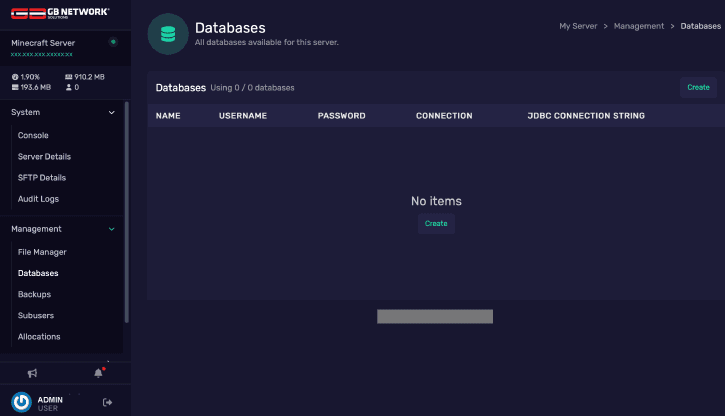Click Create button under No items
The image size is (725, 416).
[436, 223]
